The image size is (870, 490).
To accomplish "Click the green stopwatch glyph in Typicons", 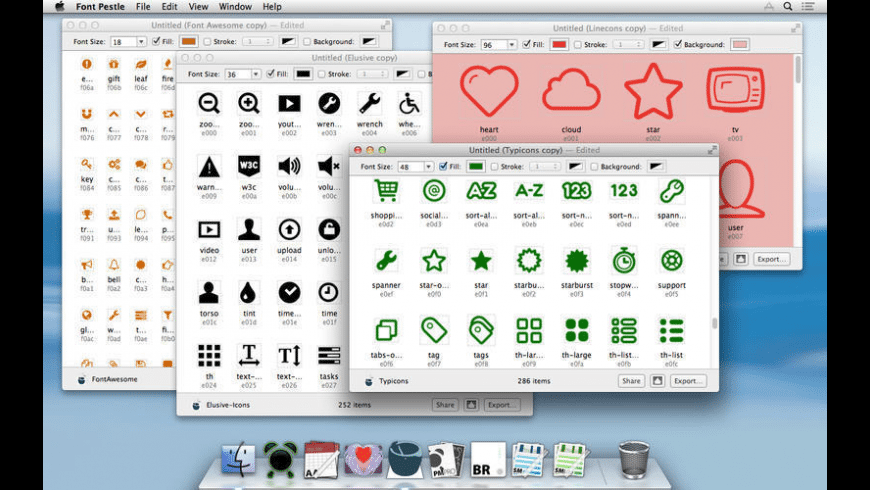I will tap(624, 261).
